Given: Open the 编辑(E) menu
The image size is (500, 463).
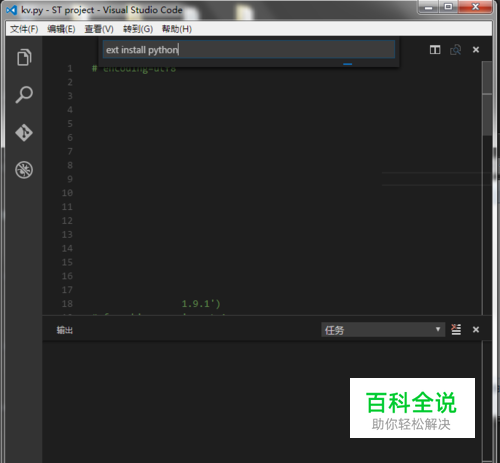Looking at the screenshot, I should click(61, 29).
